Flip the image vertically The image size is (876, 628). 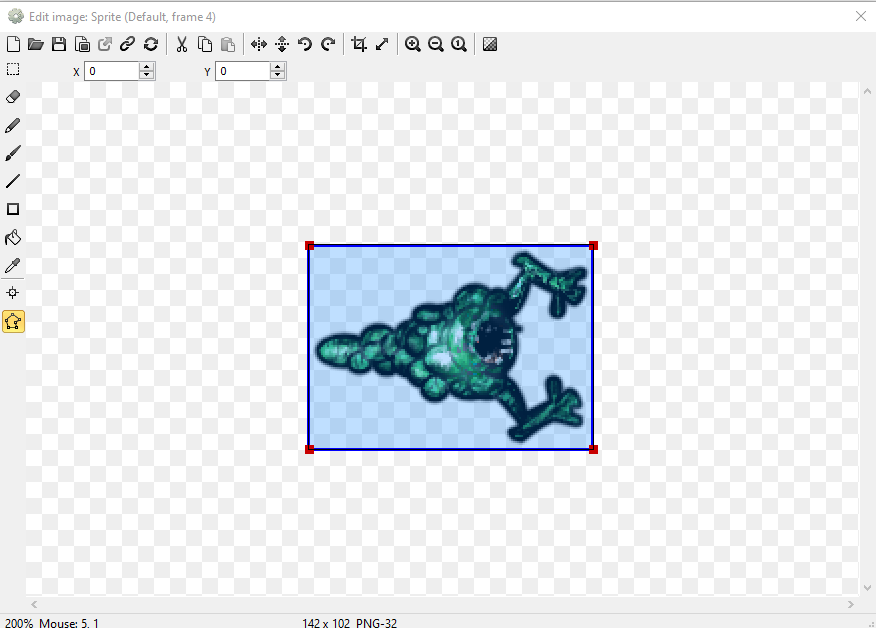[282, 44]
